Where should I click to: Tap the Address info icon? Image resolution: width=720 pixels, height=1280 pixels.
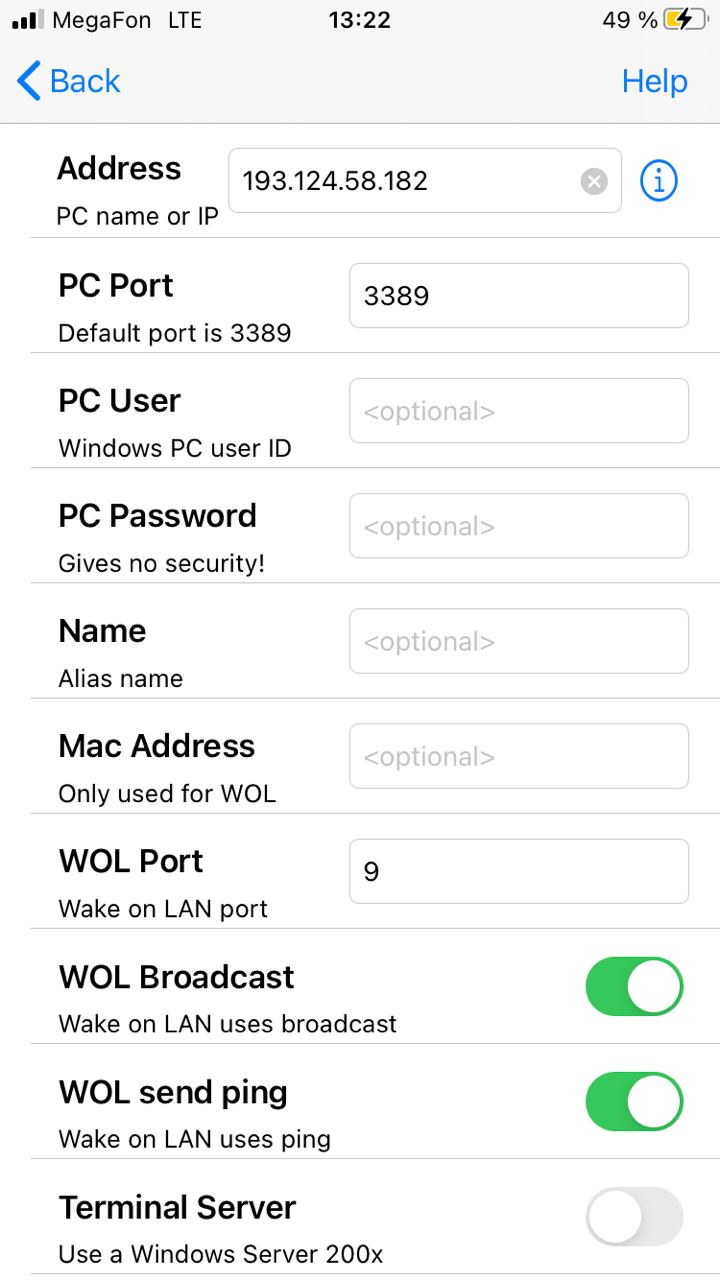click(658, 181)
